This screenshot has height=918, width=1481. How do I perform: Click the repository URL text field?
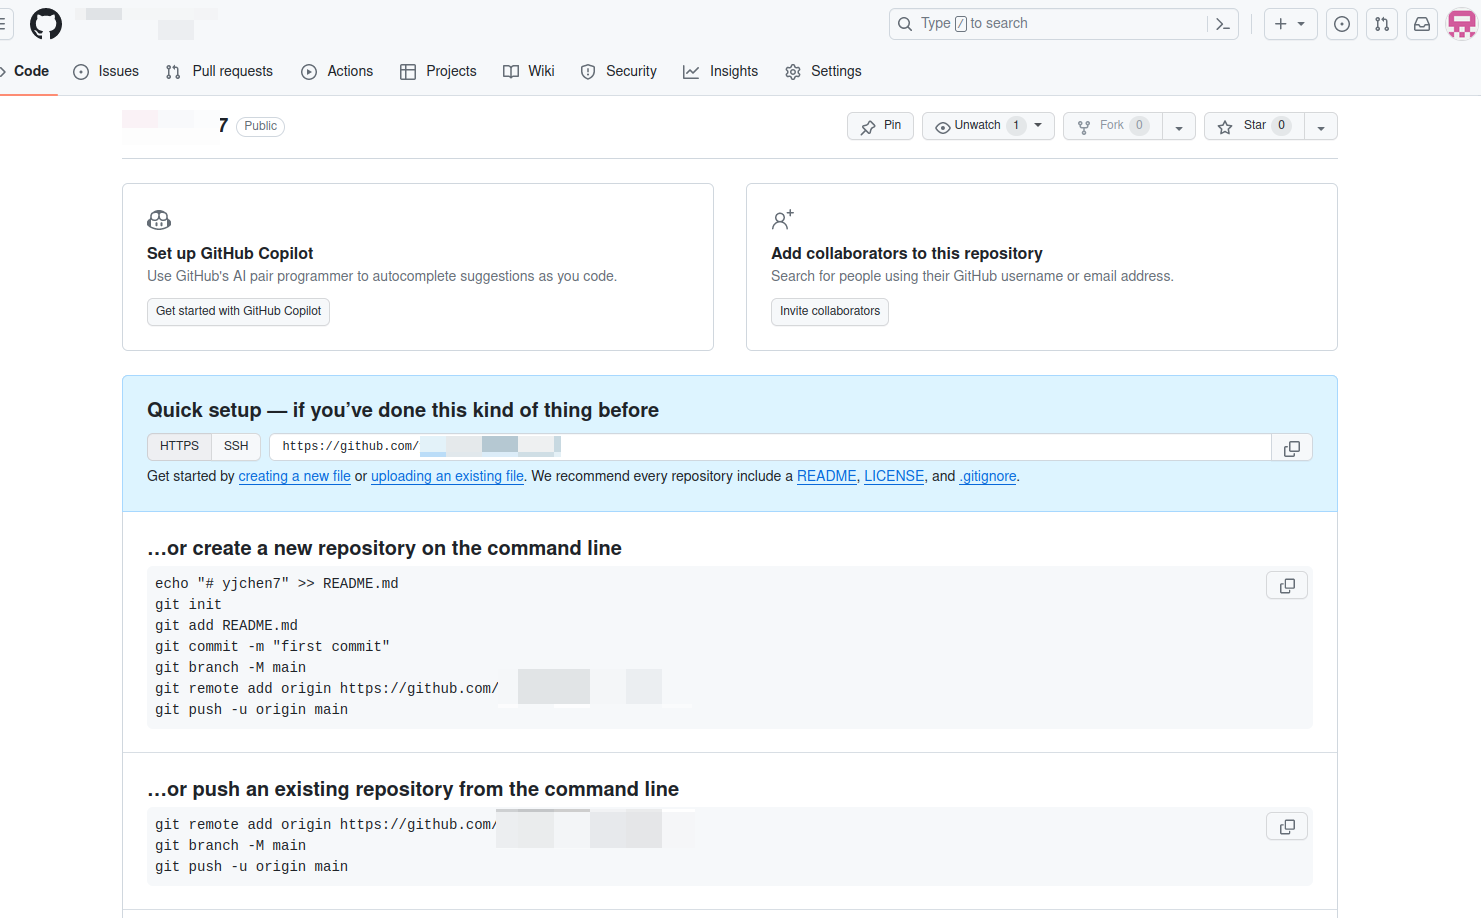tap(770, 447)
